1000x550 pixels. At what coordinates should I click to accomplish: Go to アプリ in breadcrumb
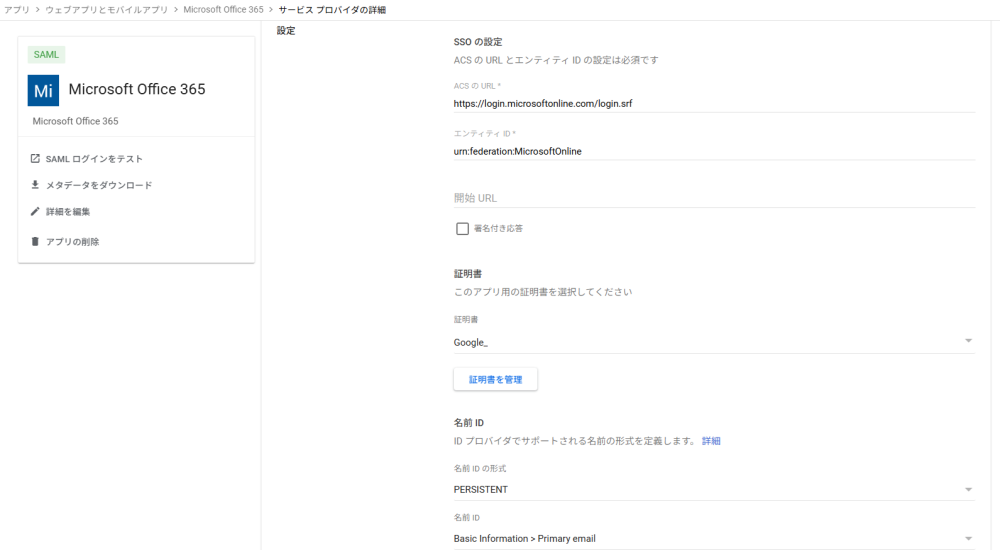pos(17,9)
